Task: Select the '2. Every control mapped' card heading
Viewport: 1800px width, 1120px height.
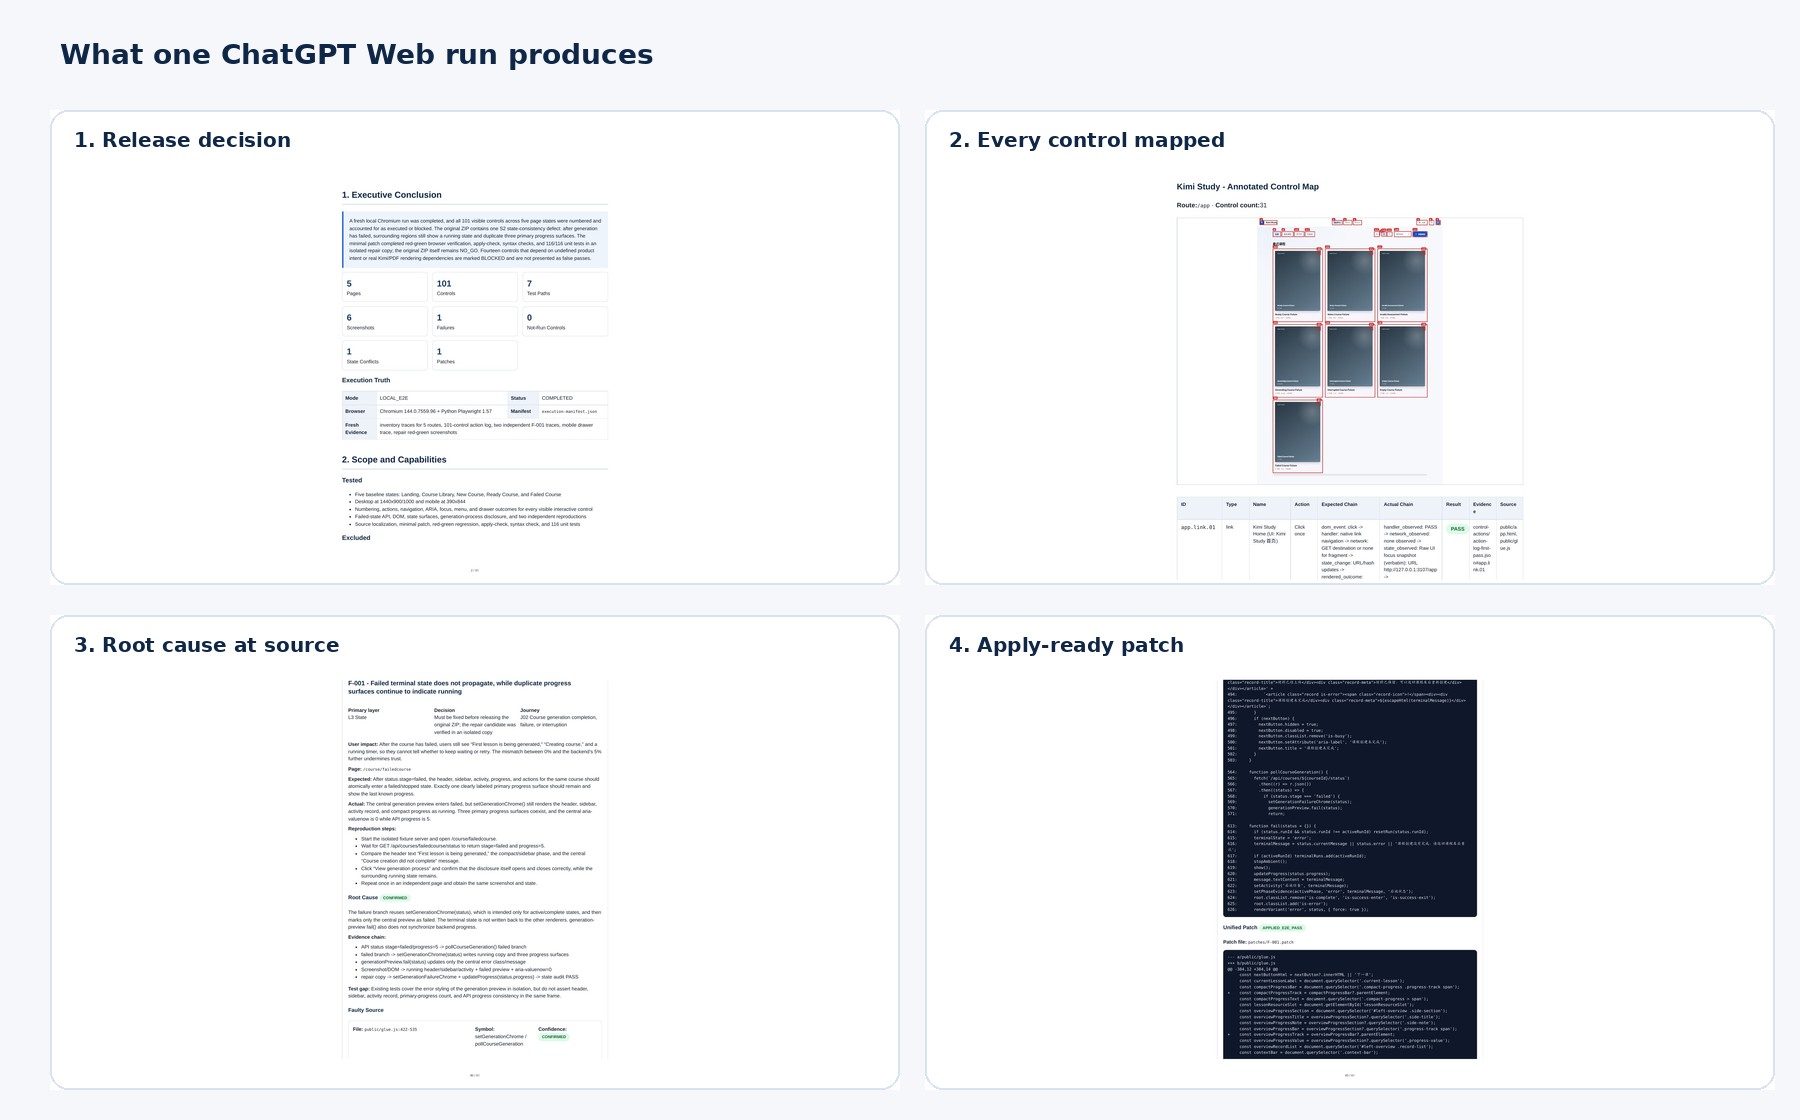Action: pyautogui.click(x=1086, y=140)
